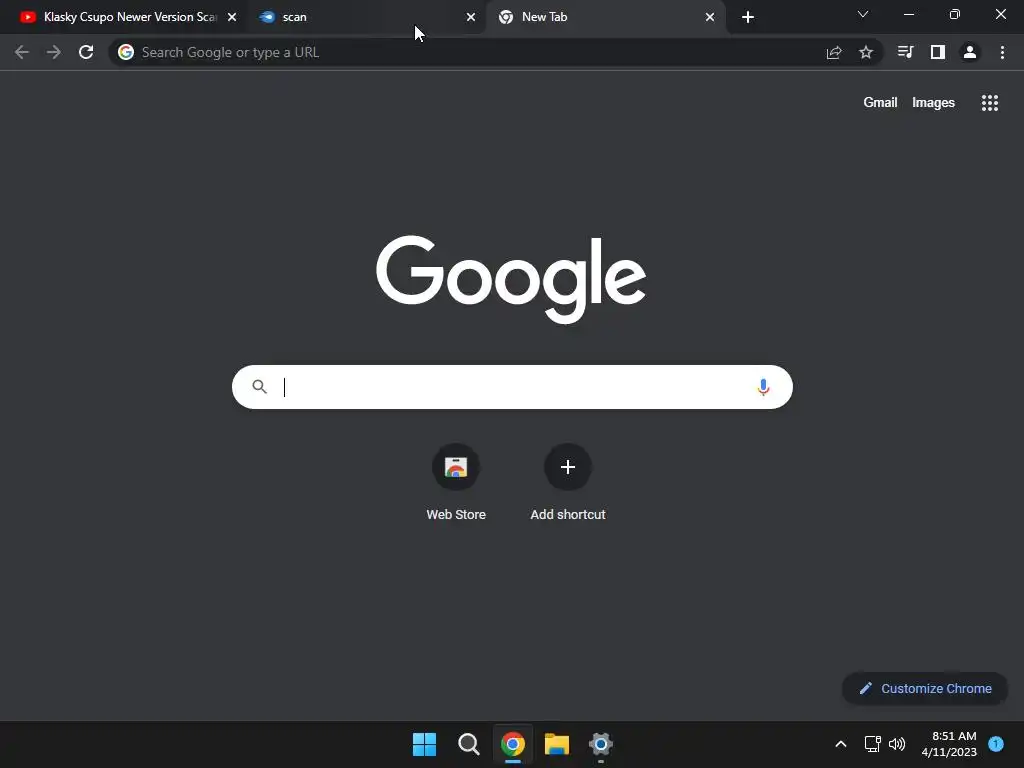
Task: Open Settings gear from taskbar
Action: [x=601, y=744]
